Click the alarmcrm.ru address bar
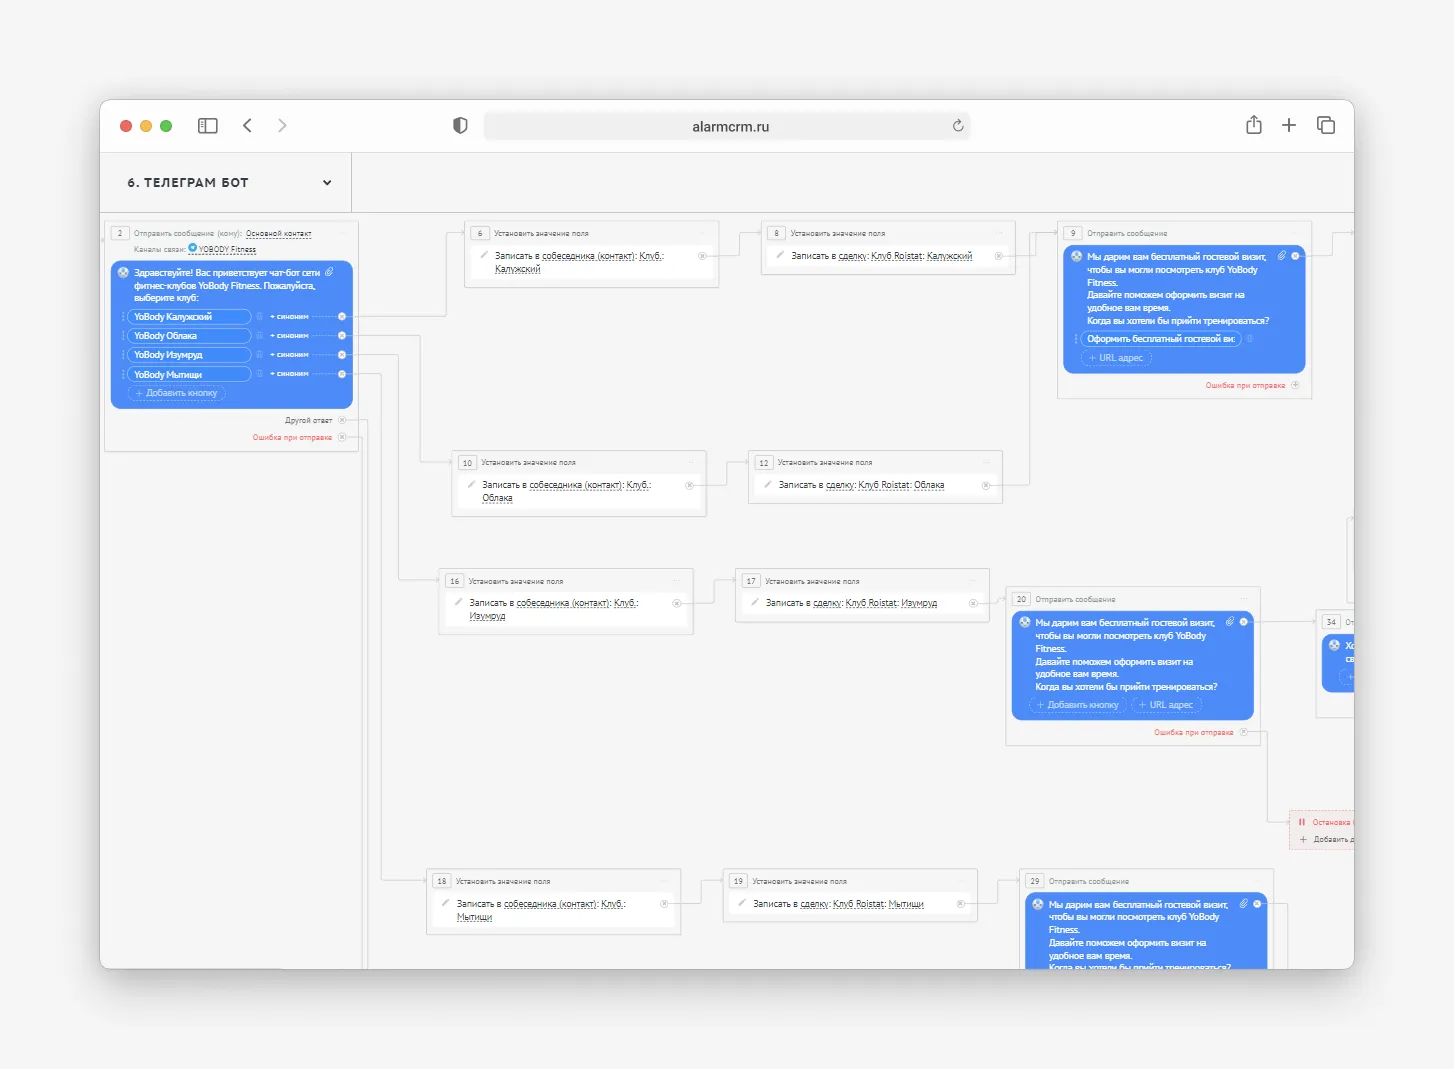The height and width of the screenshot is (1069, 1454). click(730, 127)
